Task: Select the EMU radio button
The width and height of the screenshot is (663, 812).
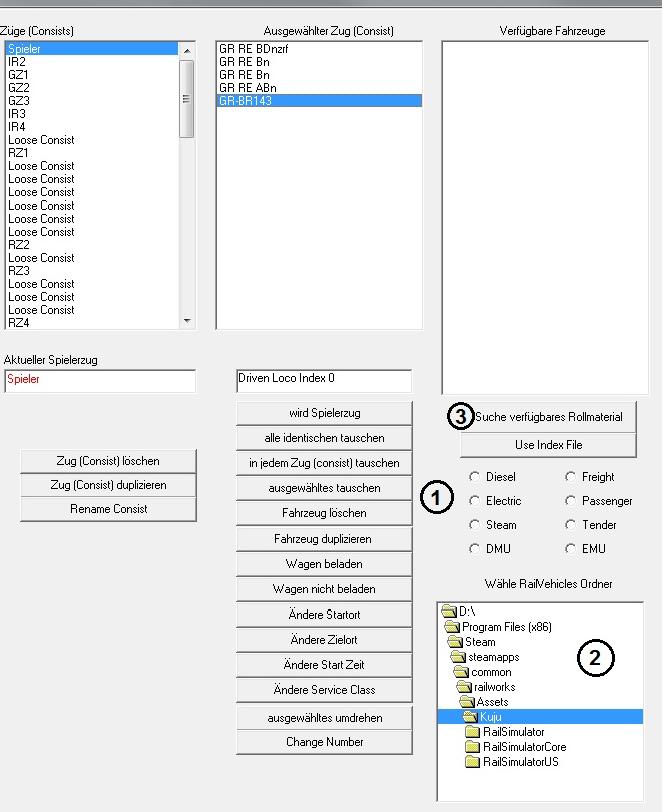Action: [570, 548]
